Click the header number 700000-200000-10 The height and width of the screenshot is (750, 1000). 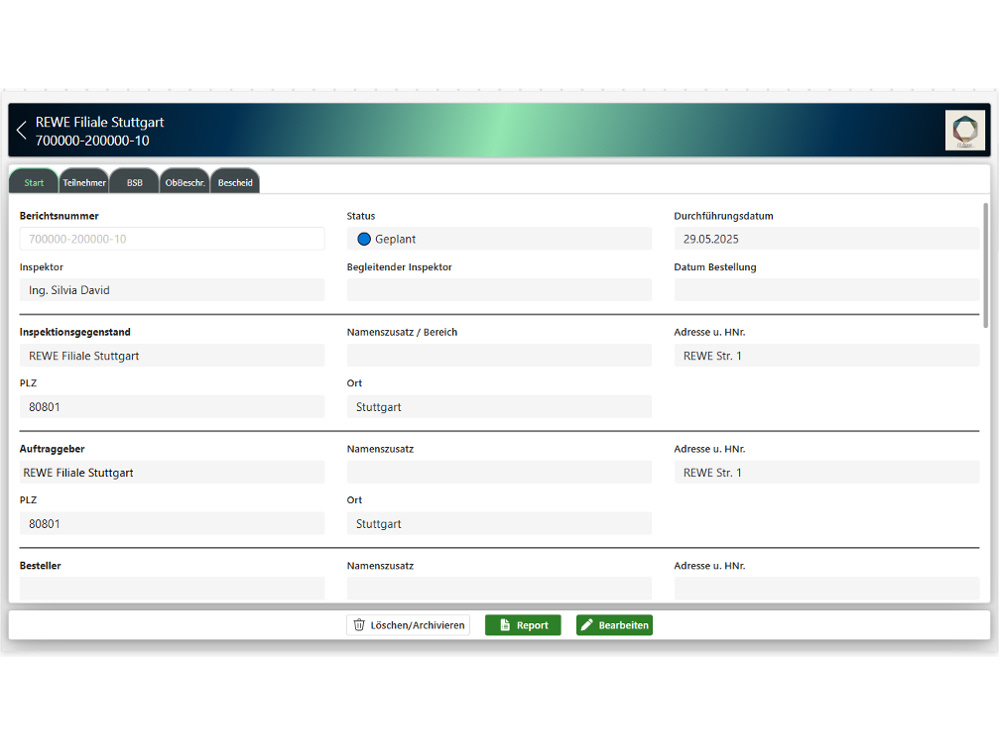tap(92, 140)
